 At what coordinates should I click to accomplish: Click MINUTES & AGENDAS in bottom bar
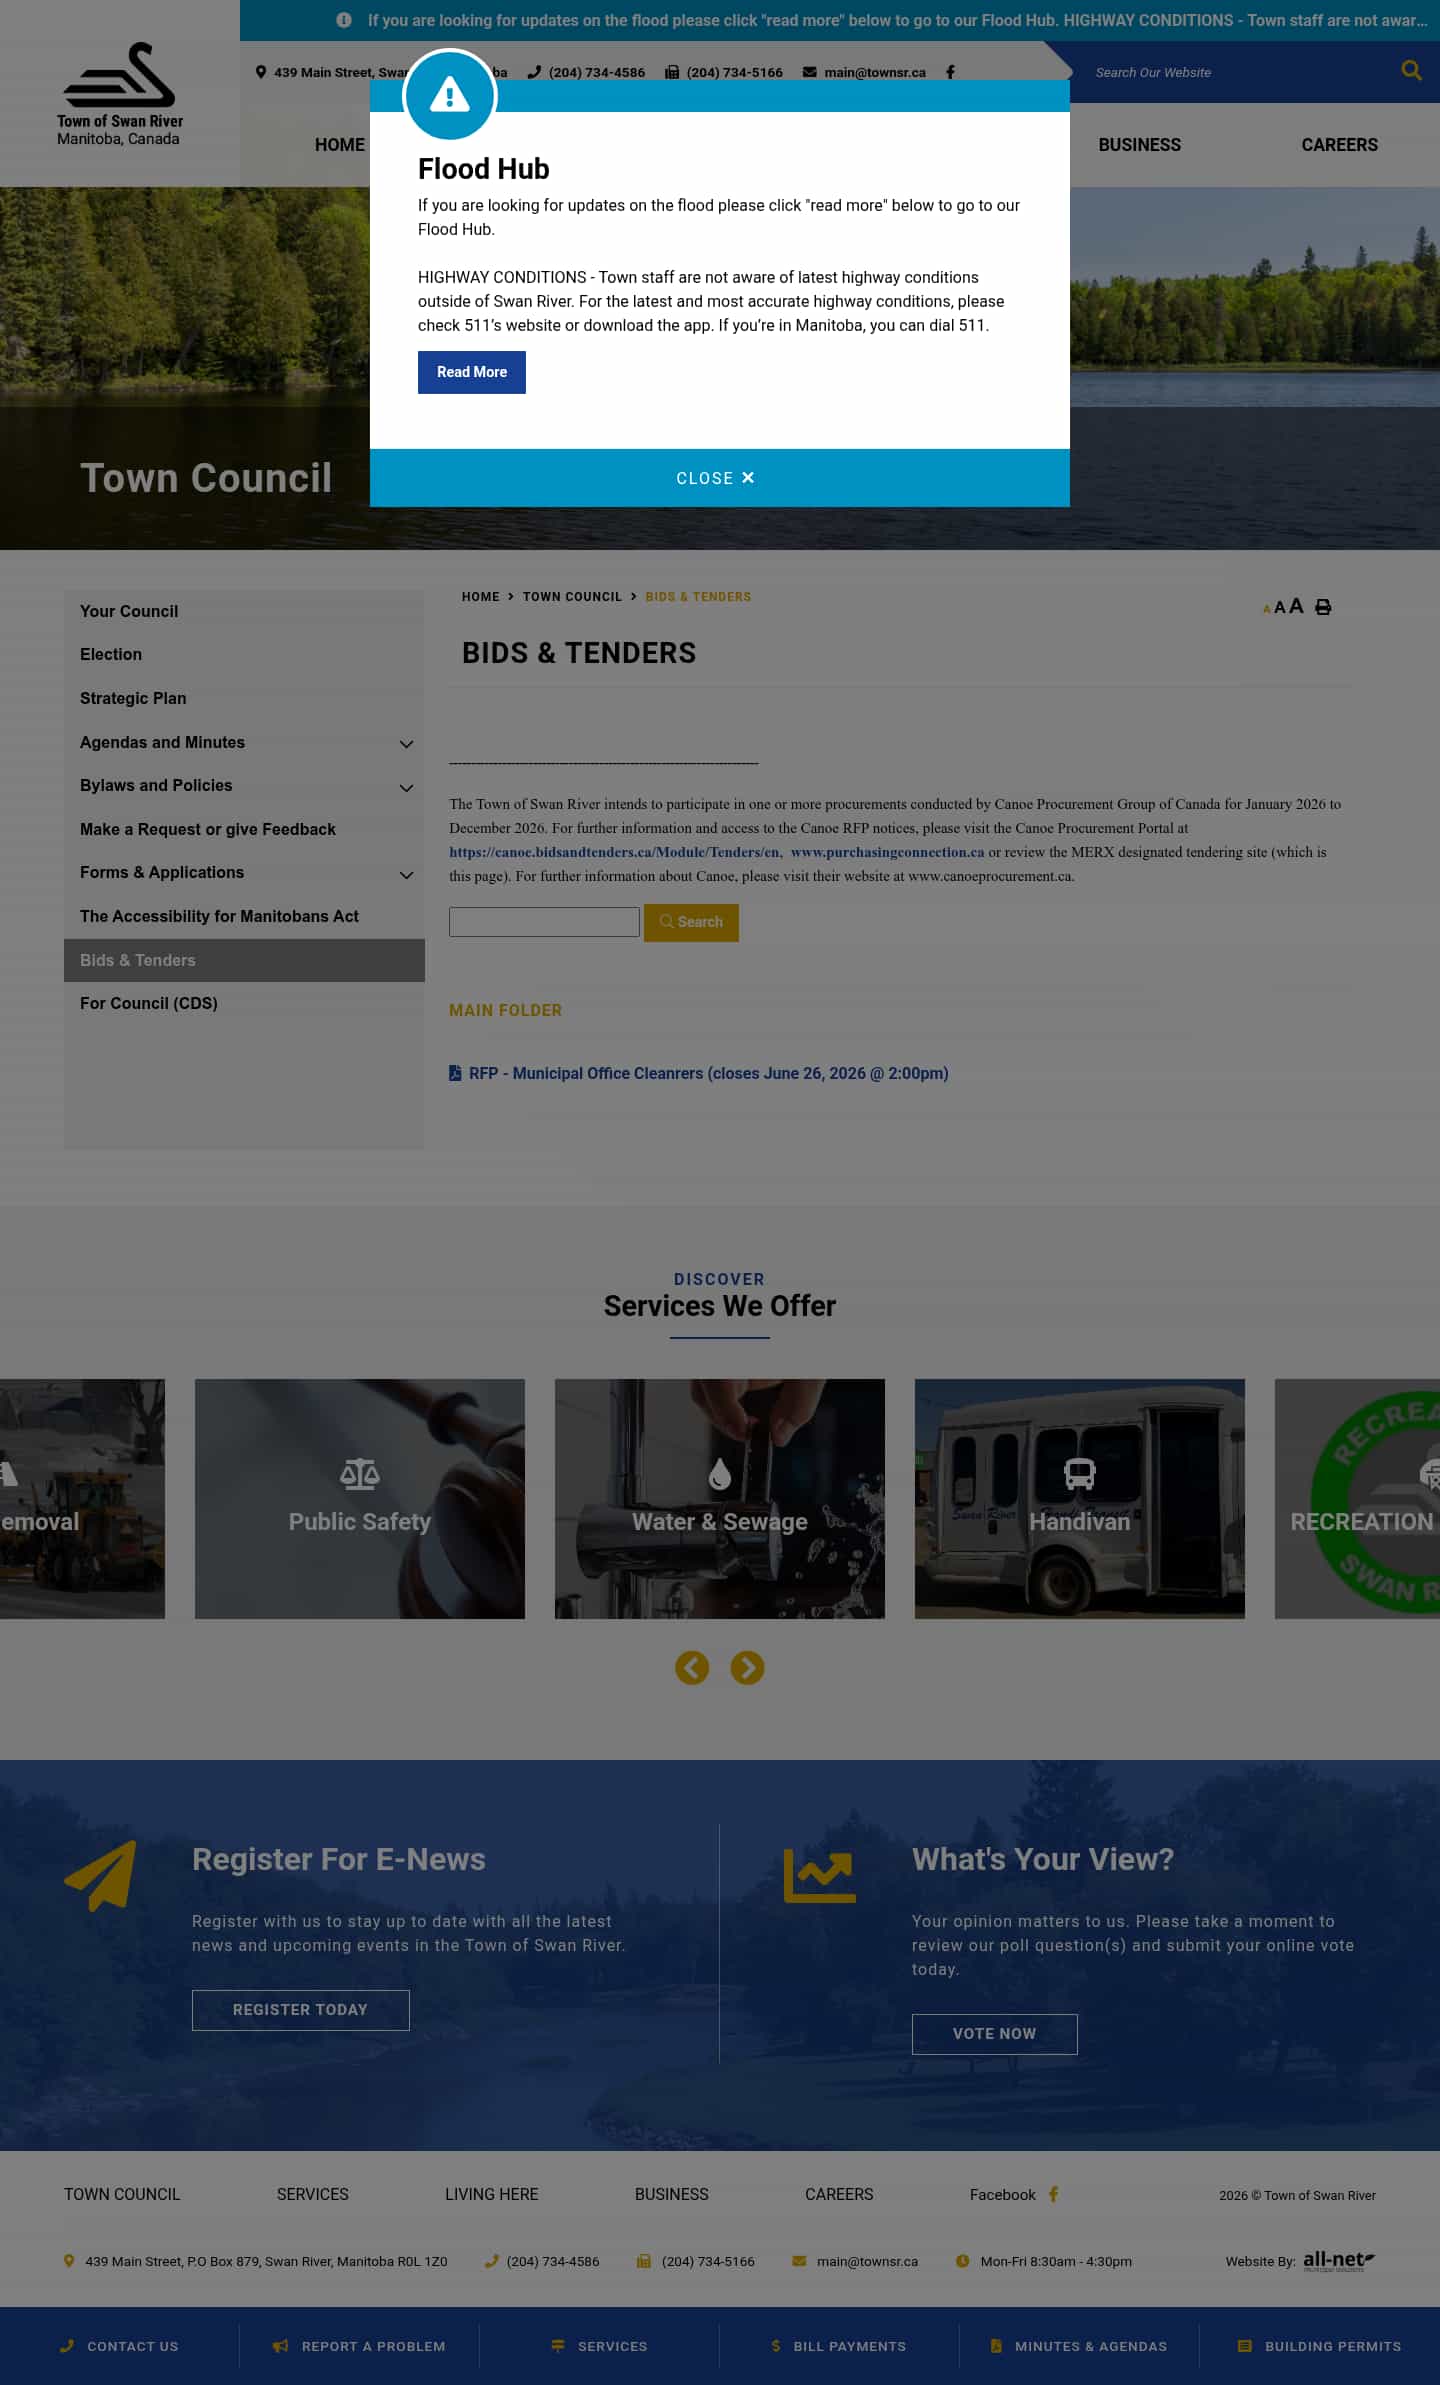point(1080,2346)
